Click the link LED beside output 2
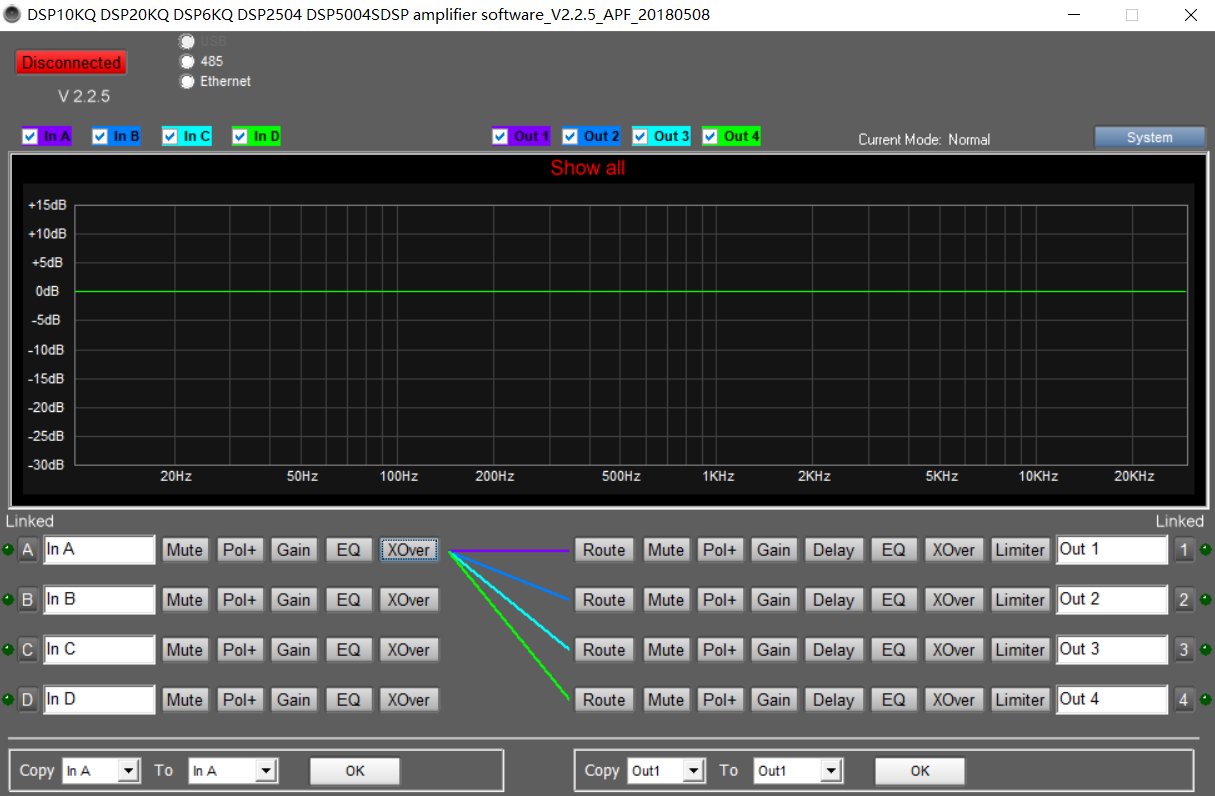The image size is (1215, 796). (x=1205, y=600)
